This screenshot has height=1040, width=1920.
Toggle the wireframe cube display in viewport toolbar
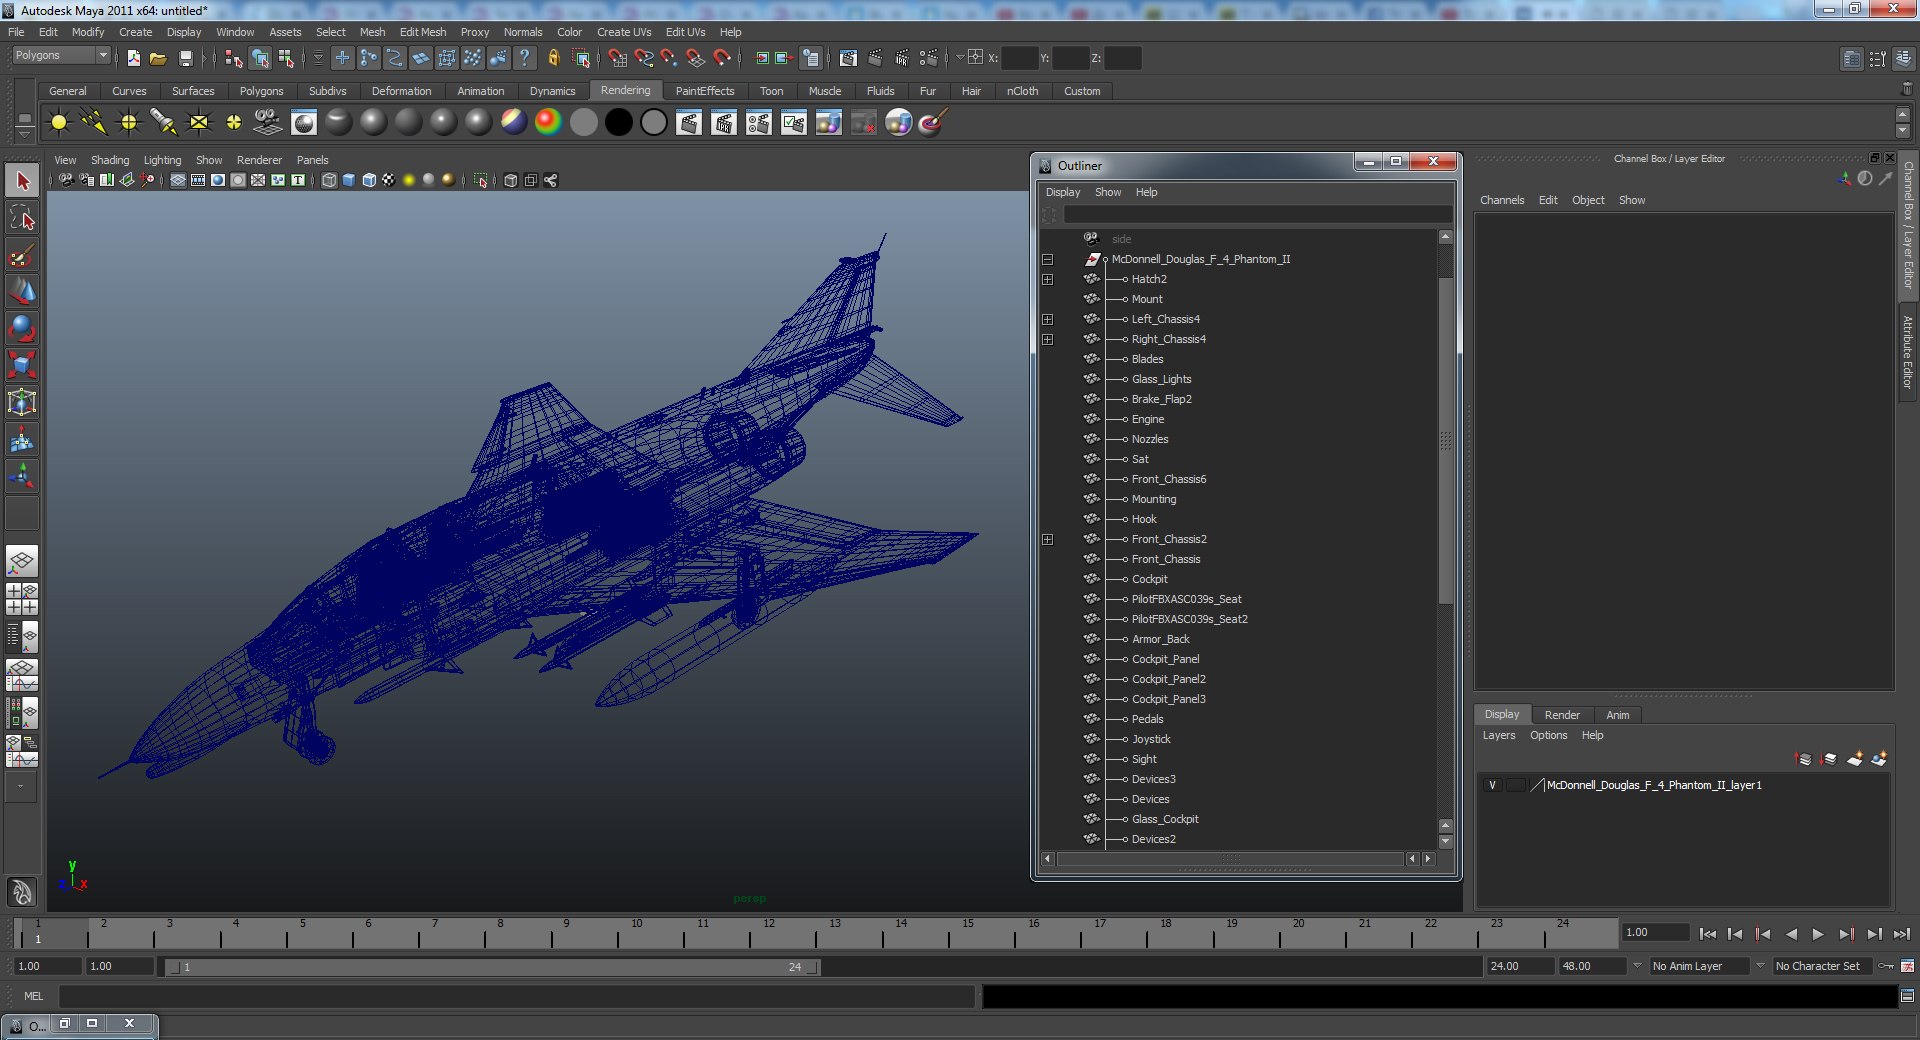click(329, 181)
